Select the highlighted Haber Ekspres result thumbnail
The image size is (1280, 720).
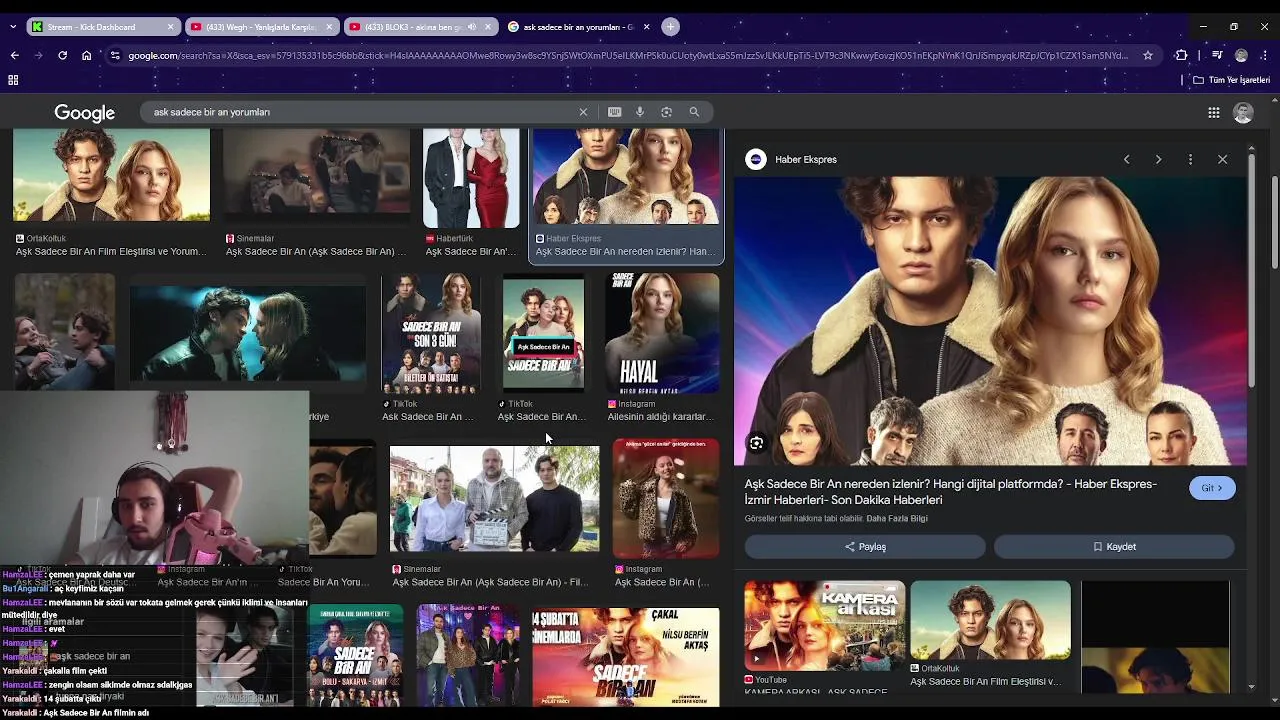point(626,176)
